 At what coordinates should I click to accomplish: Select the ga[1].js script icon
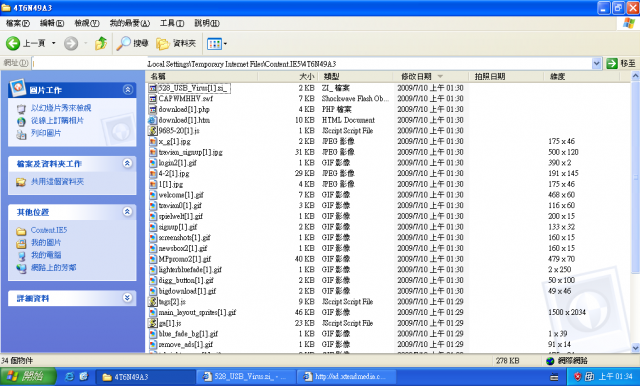[153, 323]
